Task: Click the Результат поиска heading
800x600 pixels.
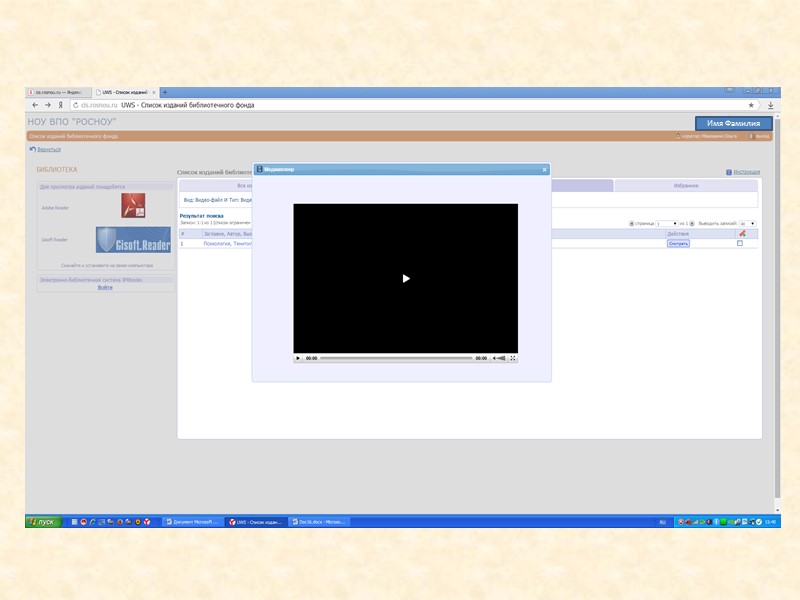Action: 202,216
